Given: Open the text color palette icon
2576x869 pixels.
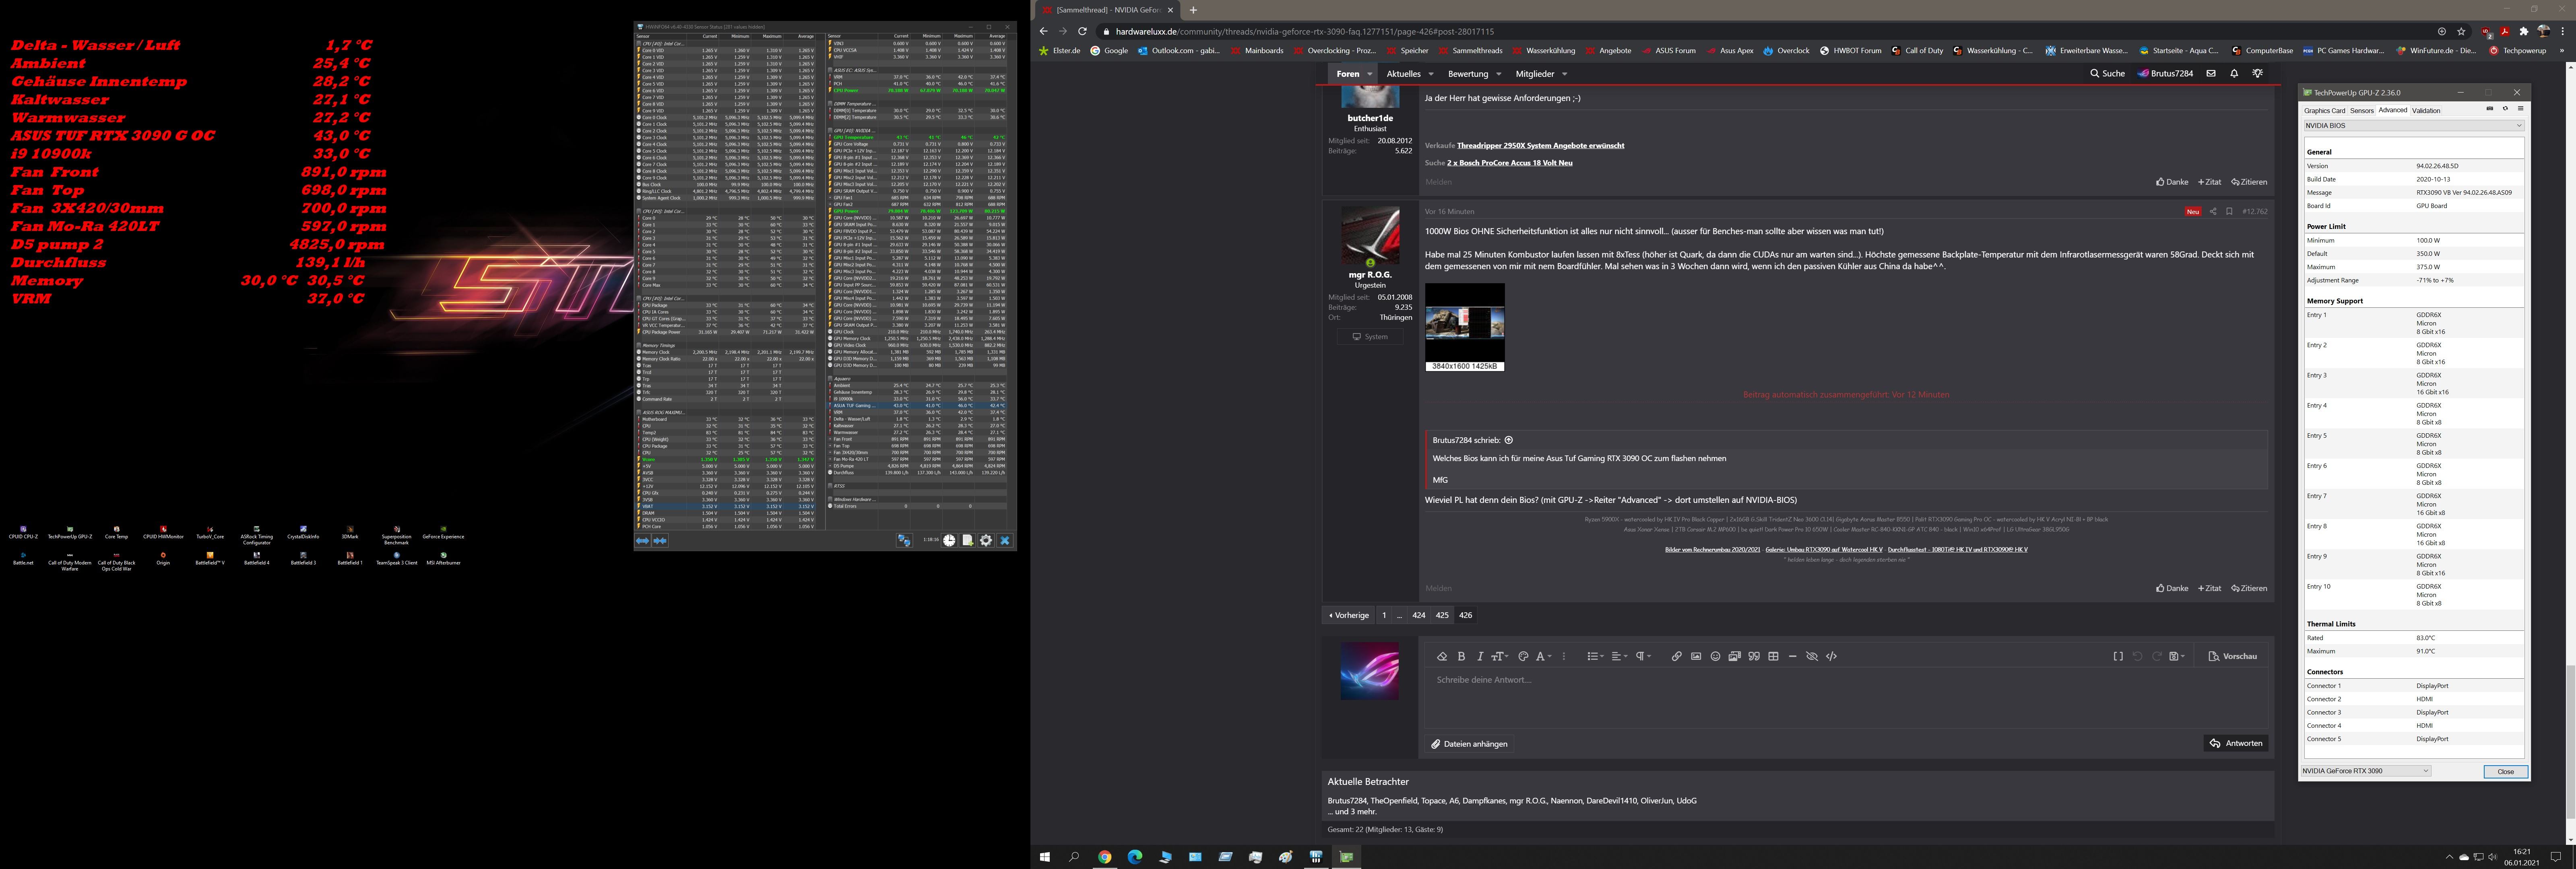Looking at the screenshot, I should 1523,657.
